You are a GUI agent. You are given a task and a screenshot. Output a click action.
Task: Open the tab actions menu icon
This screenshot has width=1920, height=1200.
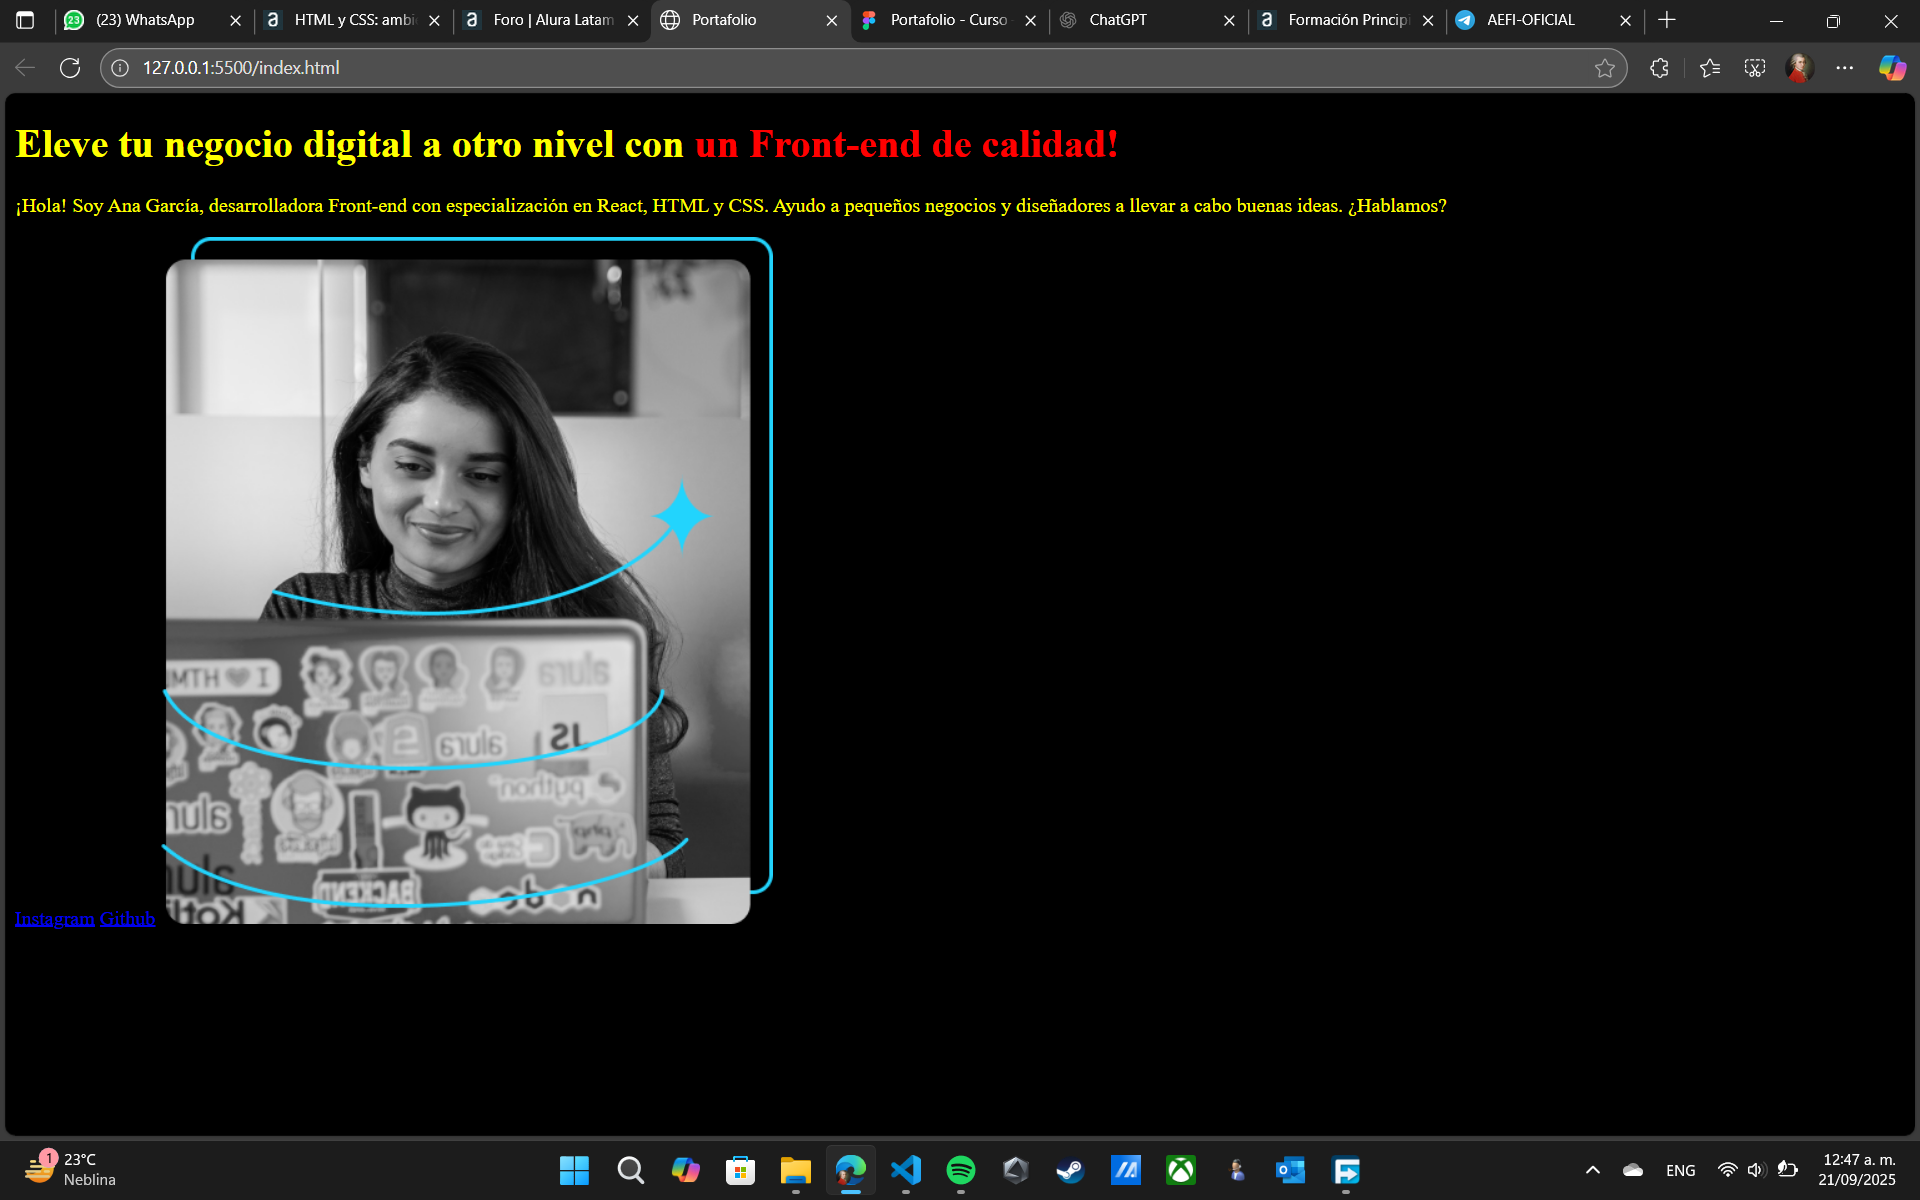click(25, 20)
